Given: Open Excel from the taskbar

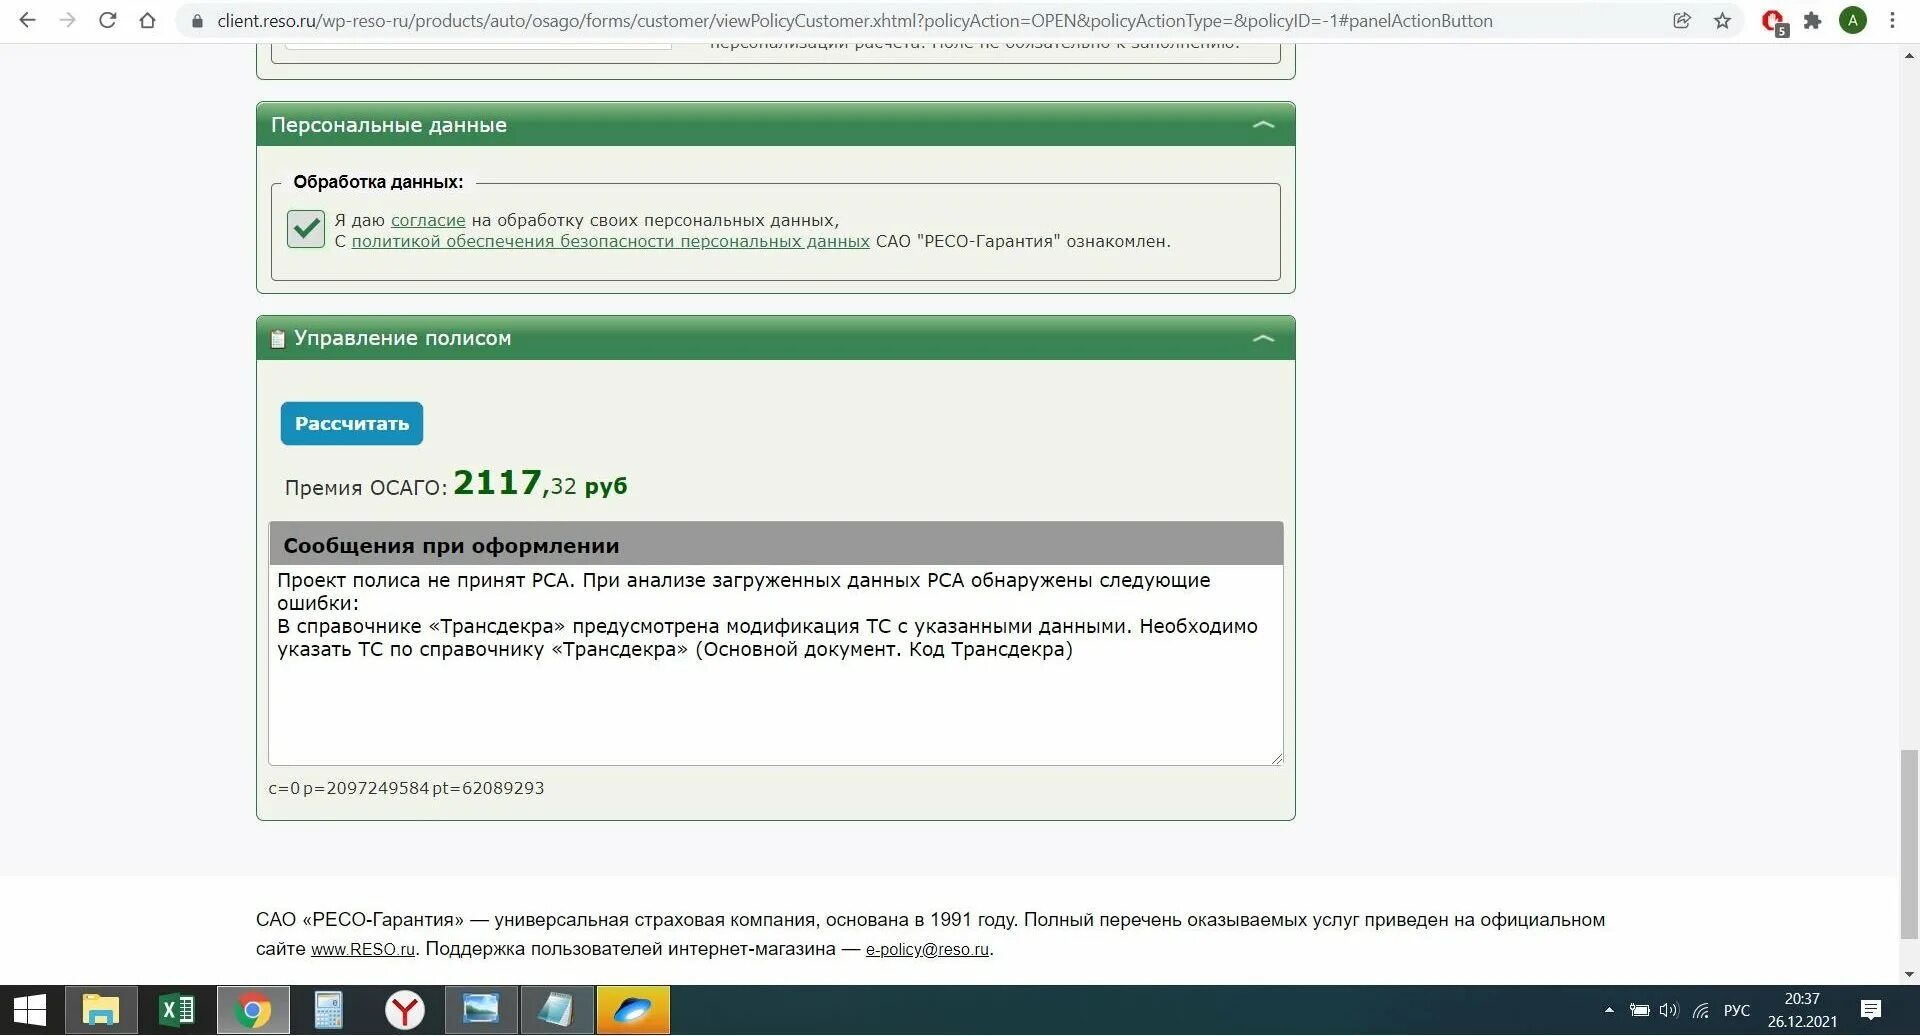Looking at the screenshot, I should (177, 1011).
